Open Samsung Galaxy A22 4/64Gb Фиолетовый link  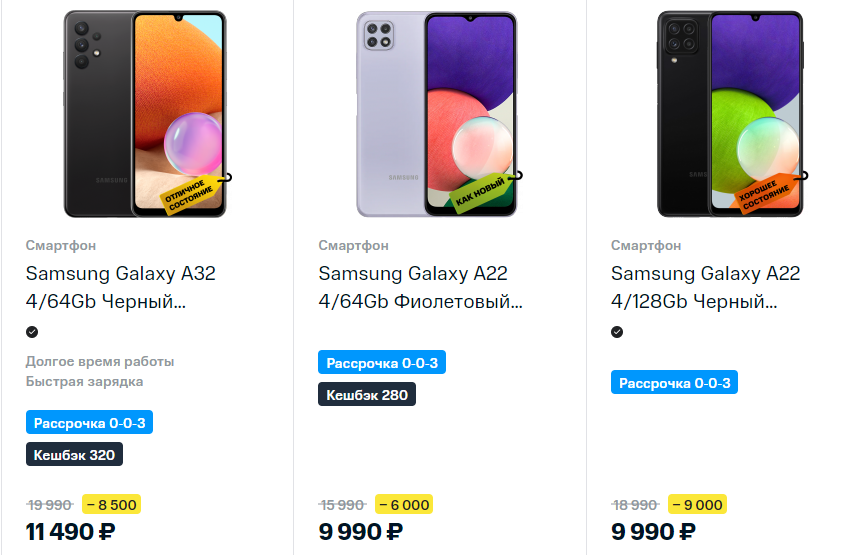pyautogui.click(x=420, y=287)
